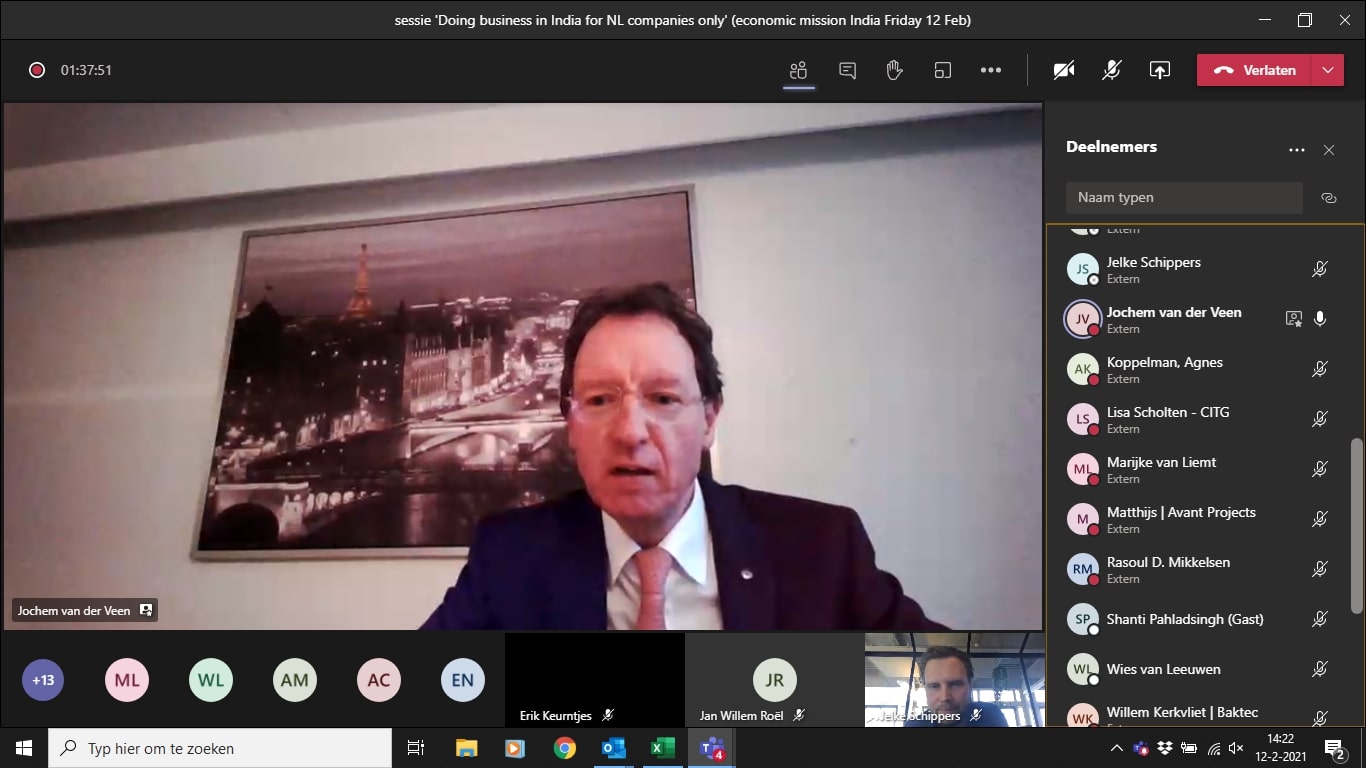Open Outlook from the taskbar
The height and width of the screenshot is (768, 1366).
click(613, 748)
